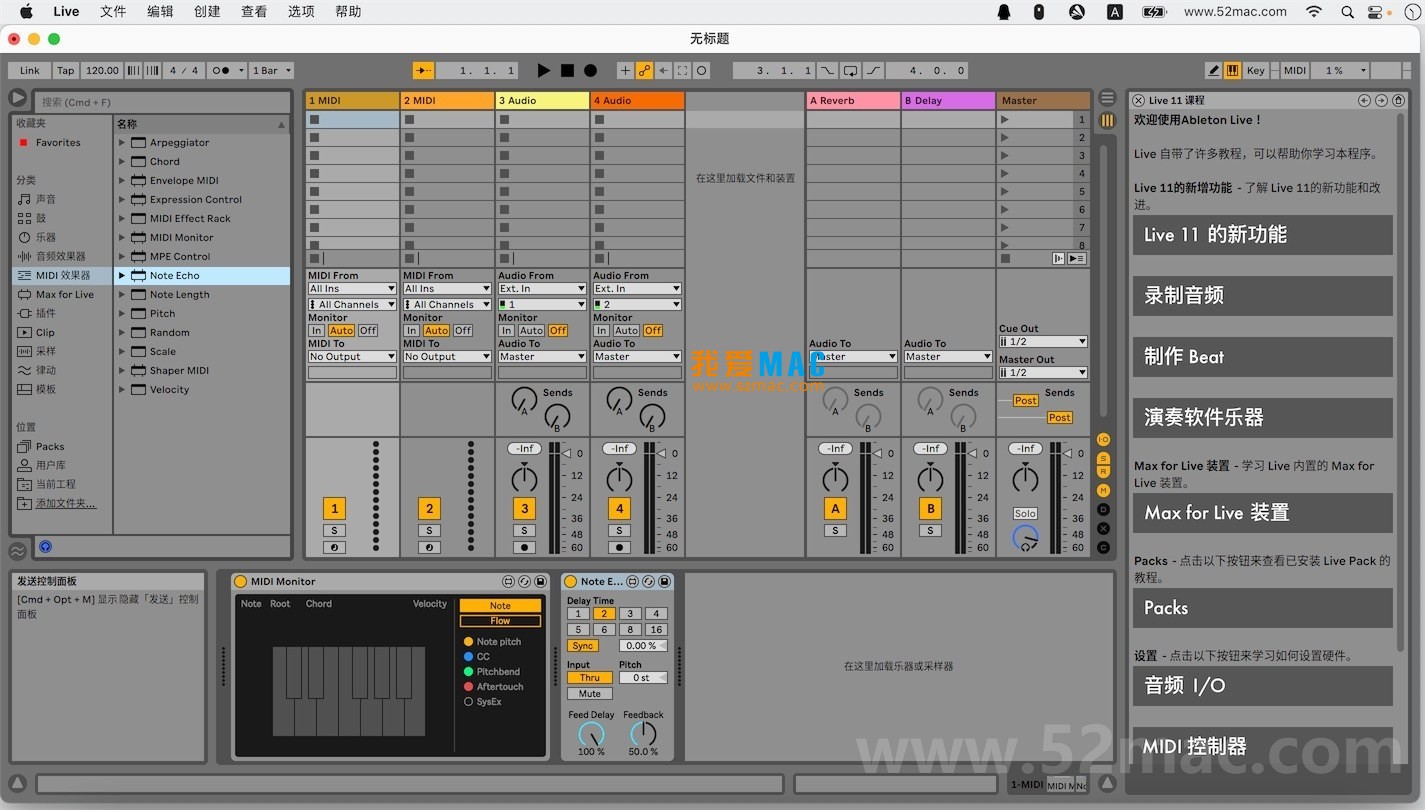Toggle the Follow playback button
Screen dimensions: 1425x810
pyautogui.click(x=424, y=70)
